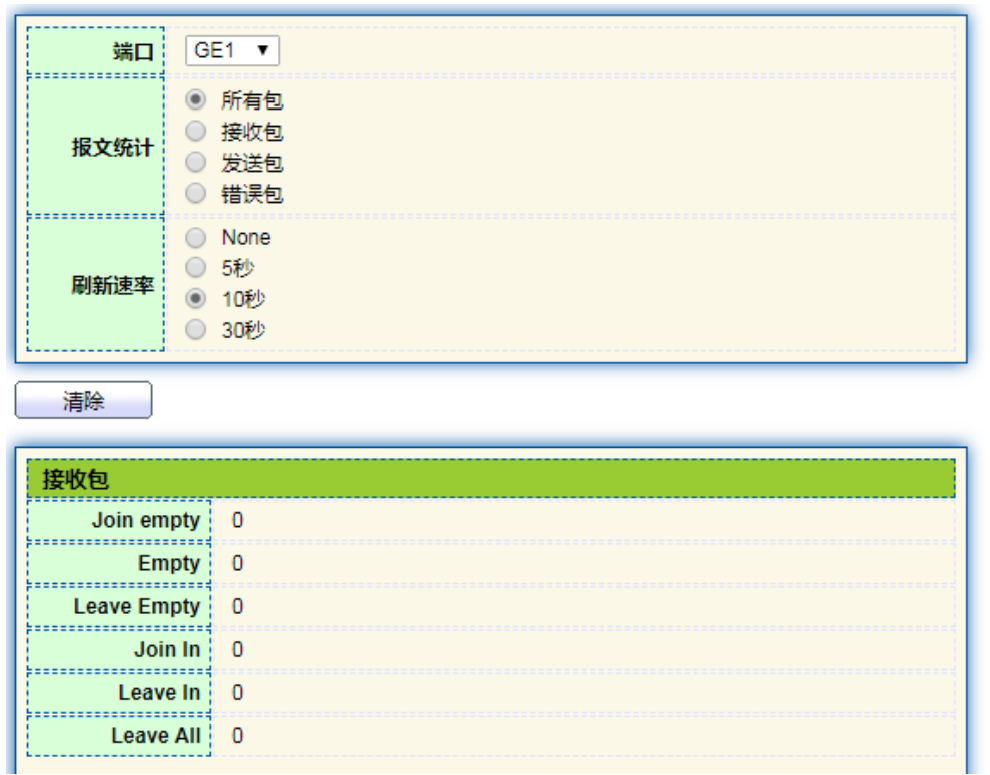Select the 5秒 refresh rate
The width and height of the screenshot is (990, 775).
click(x=197, y=268)
